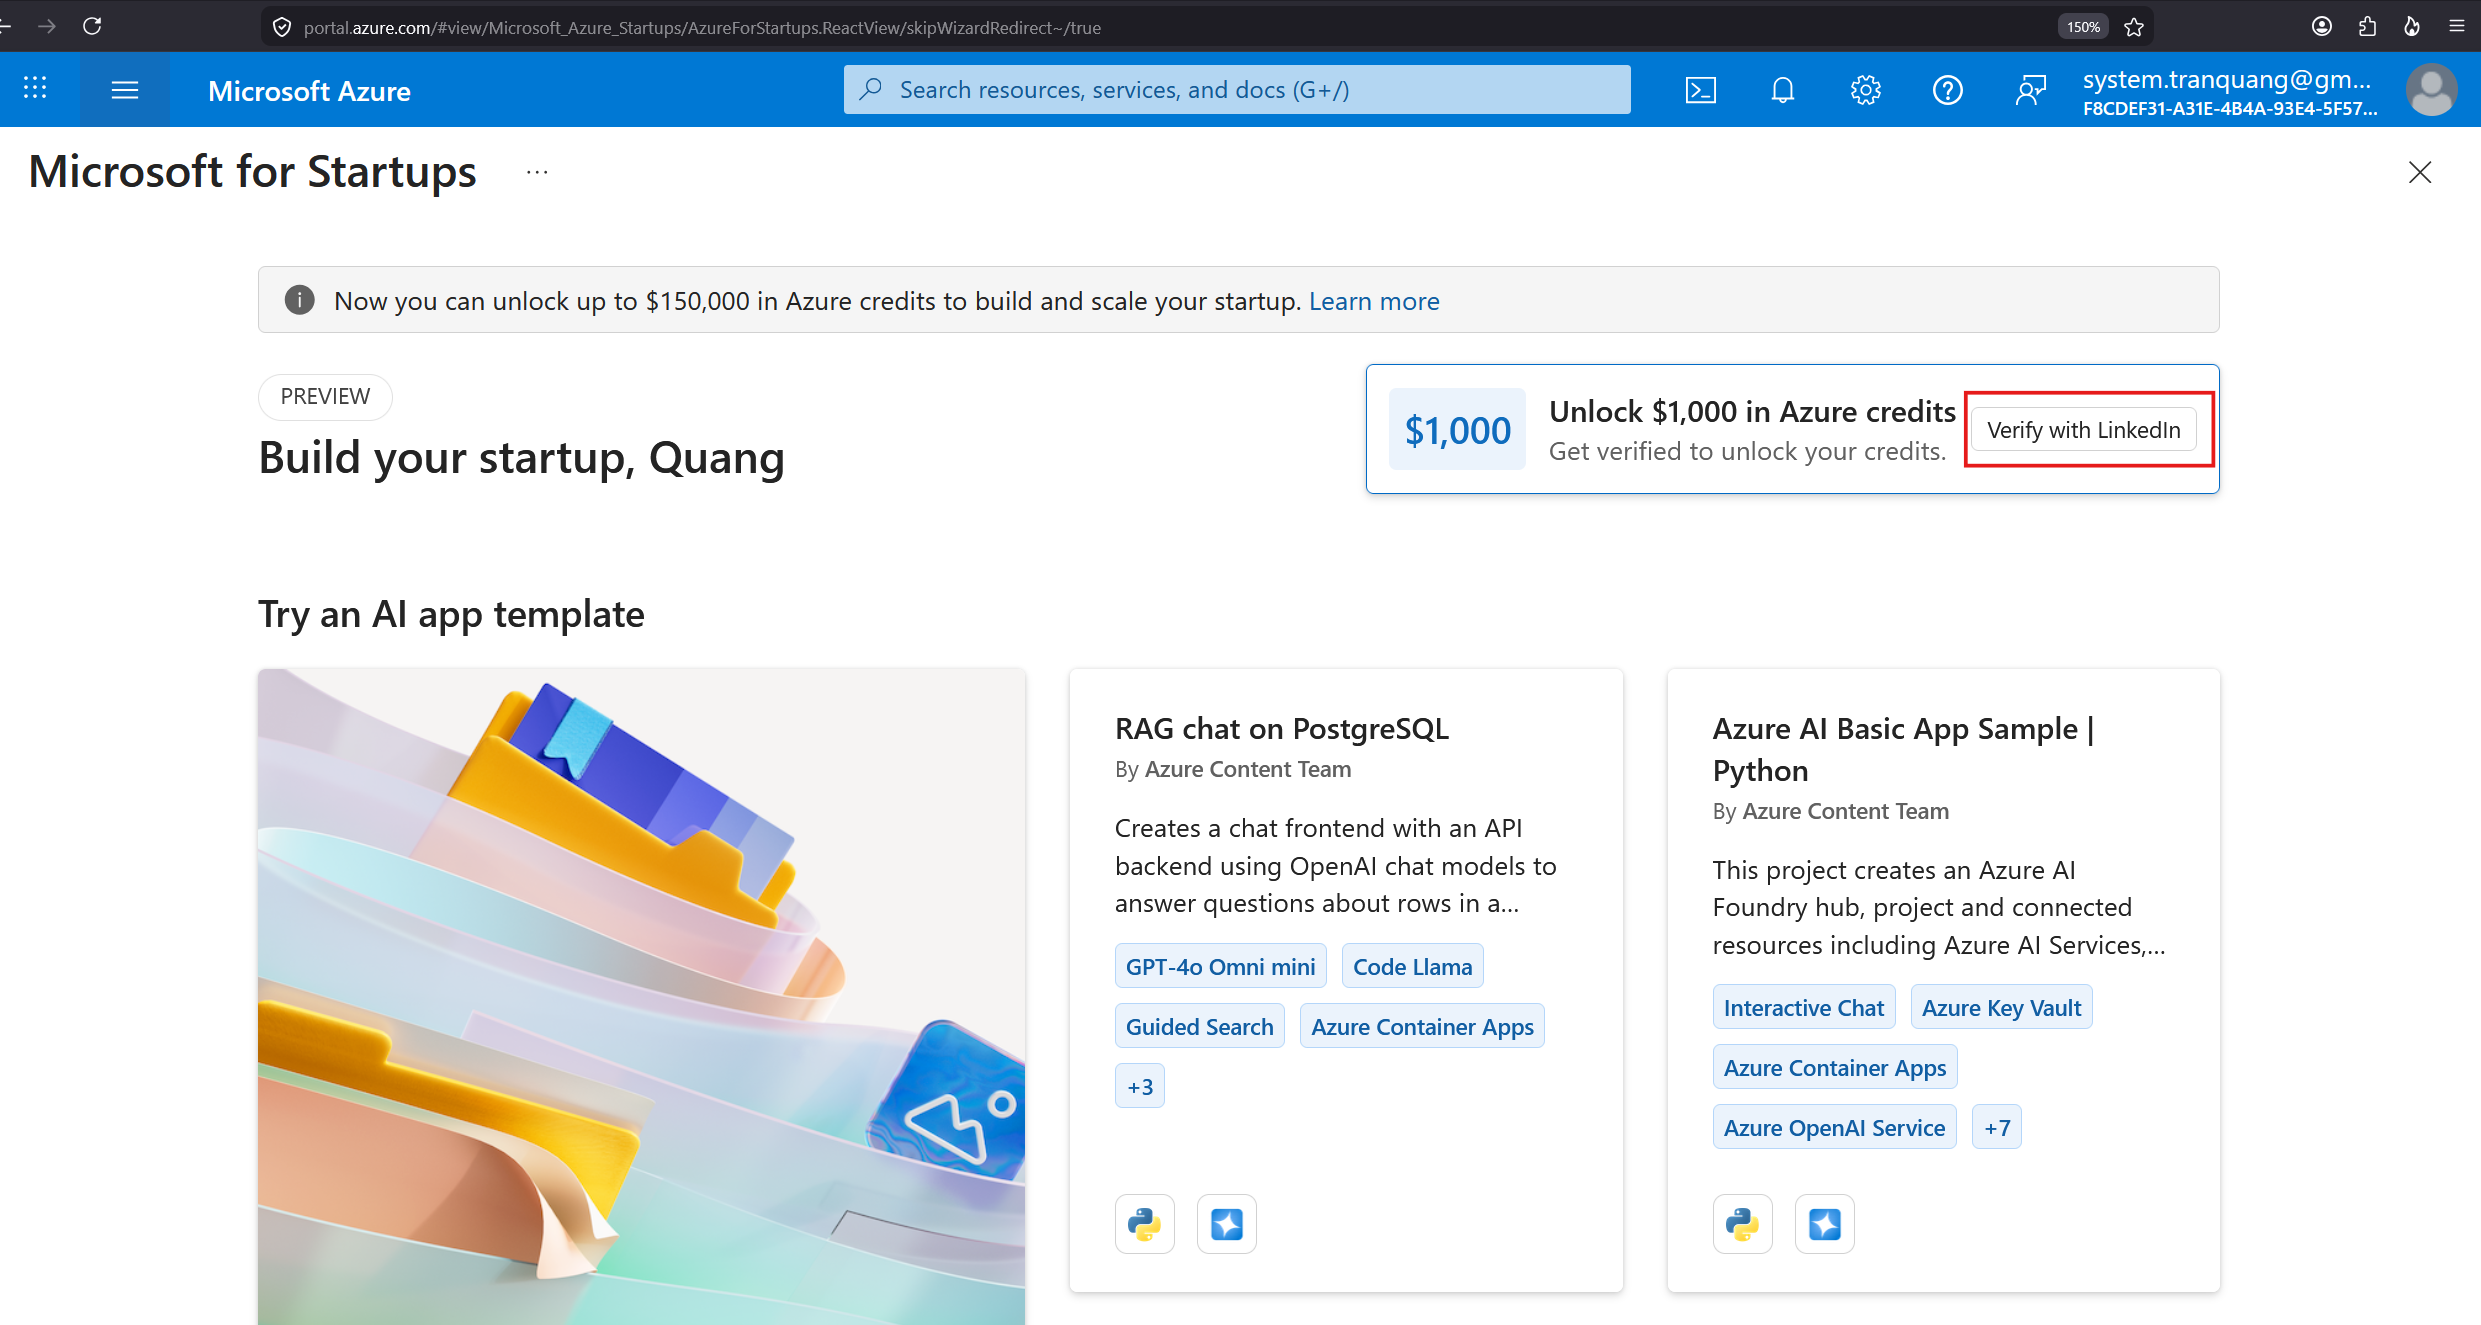Click "By Azure Content Team" on RAG chat card

1233,769
